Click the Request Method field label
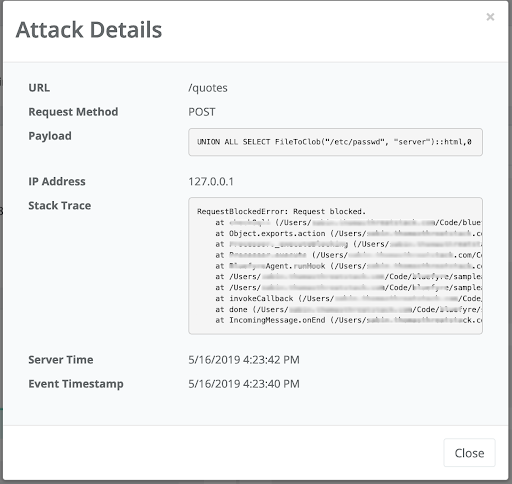 pyautogui.click(x=73, y=112)
